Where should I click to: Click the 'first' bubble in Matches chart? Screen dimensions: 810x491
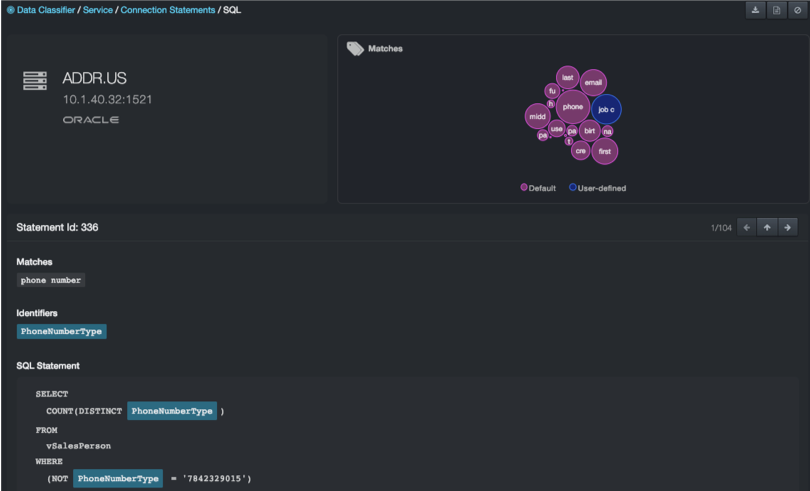pos(604,151)
